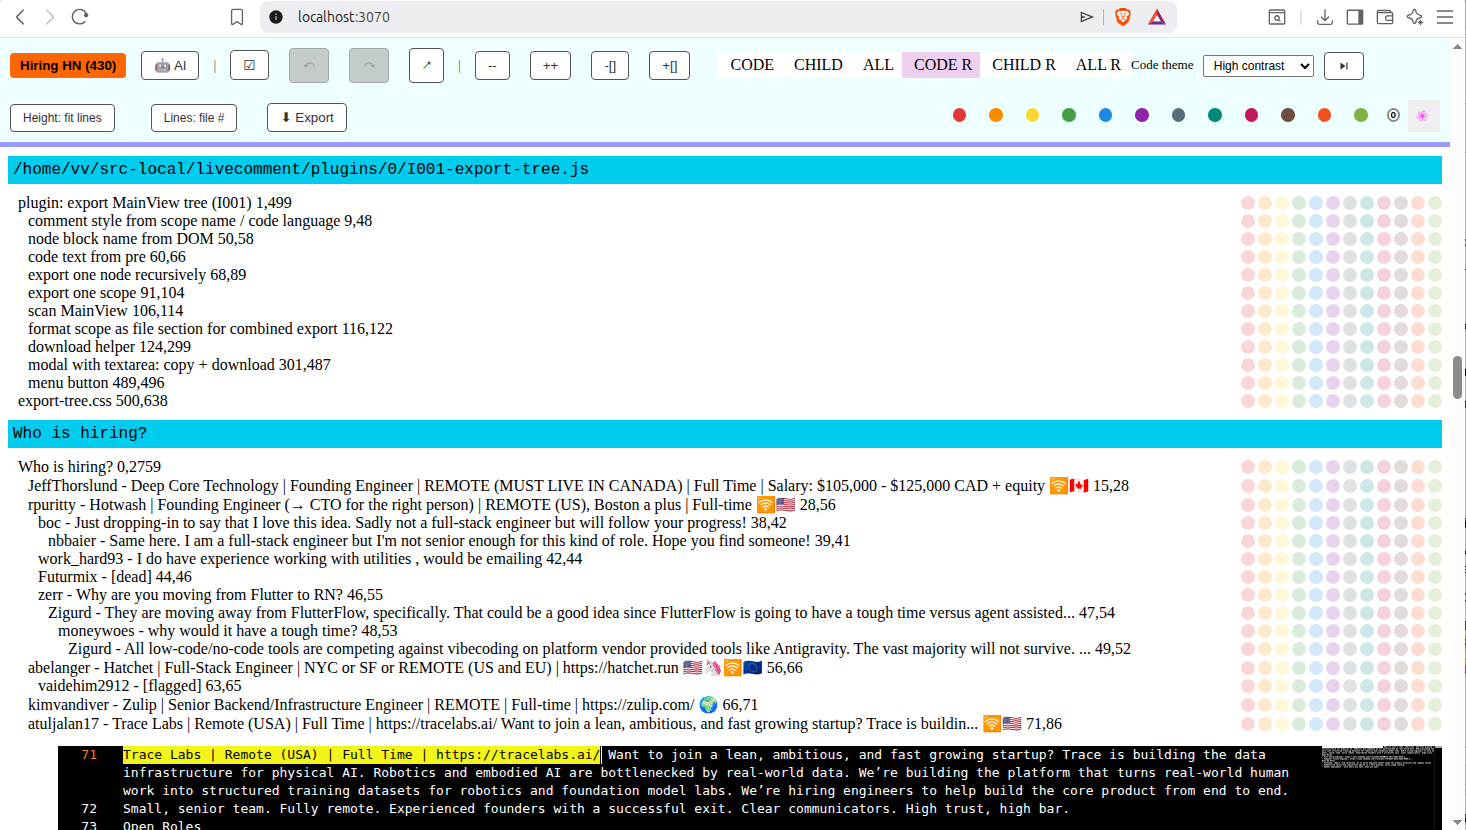Screen dimensions: 1466x830
Task: Select the JeffThorslund Deep Core Technology row
Action: click(578, 486)
